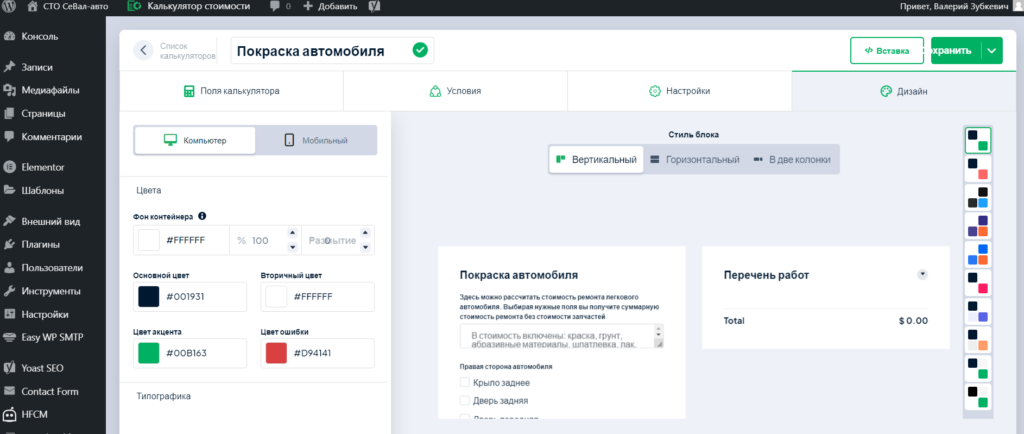This screenshot has height=434, width=1024.
Task: Click the Медиафайлы icon in sidebar
Action: click(10, 90)
